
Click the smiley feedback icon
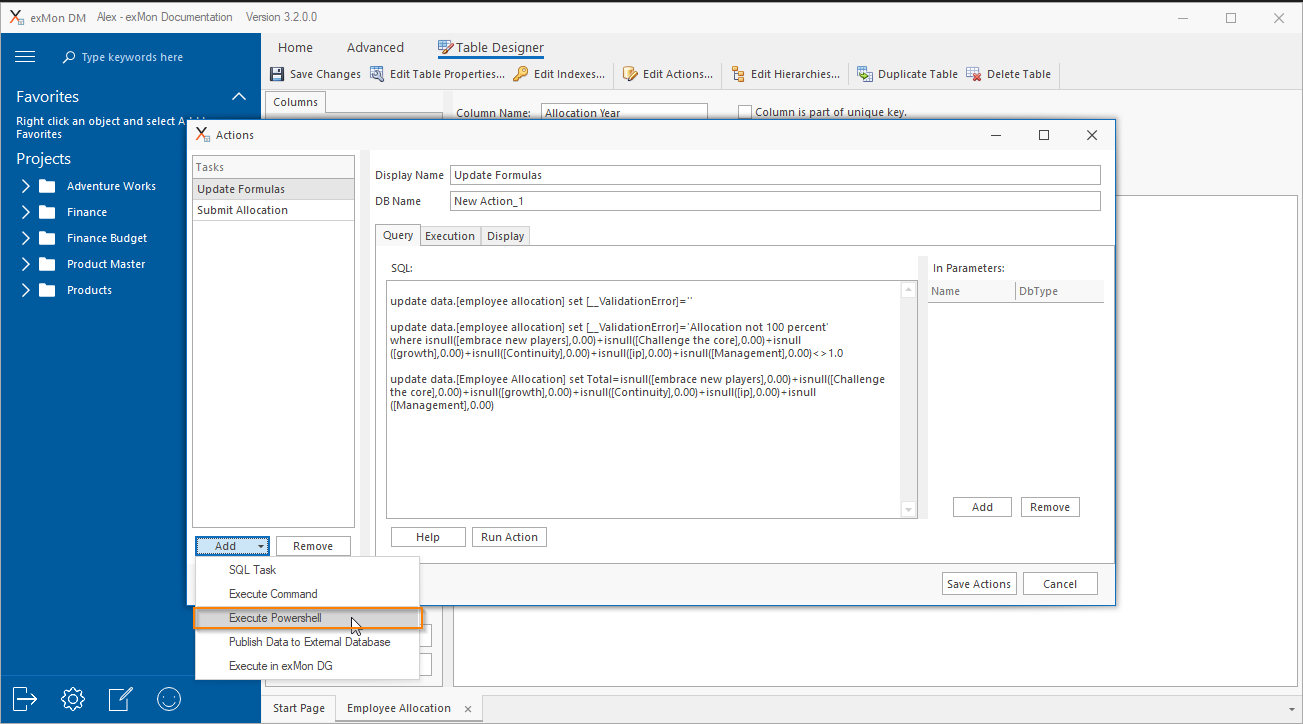tap(169, 698)
